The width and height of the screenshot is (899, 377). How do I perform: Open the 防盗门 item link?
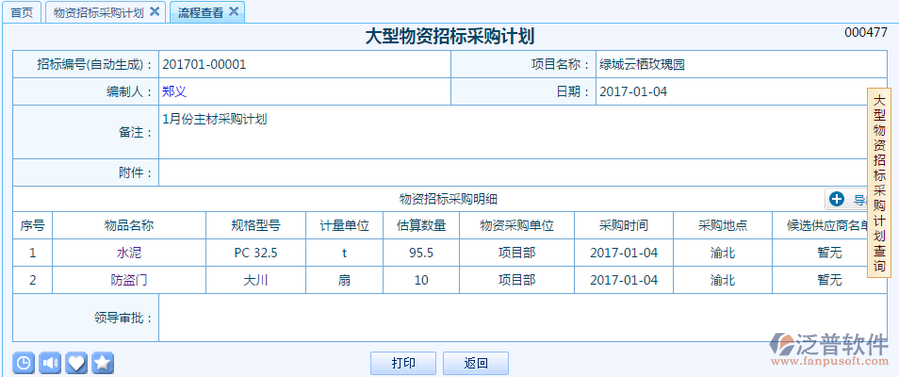point(129,280)
